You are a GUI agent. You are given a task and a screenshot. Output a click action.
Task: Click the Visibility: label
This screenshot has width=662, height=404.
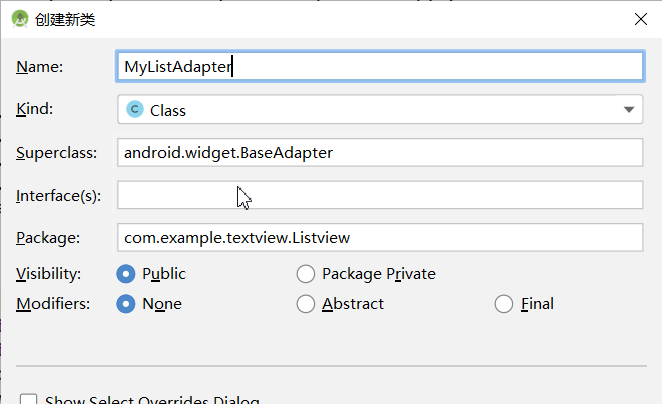coord(48,274)
